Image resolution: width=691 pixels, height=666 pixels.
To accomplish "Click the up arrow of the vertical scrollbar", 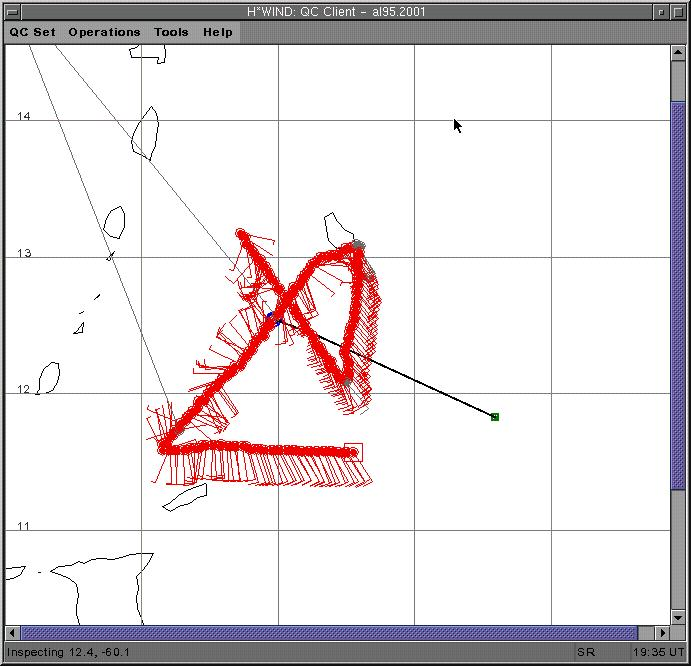I will click(679, 52).
